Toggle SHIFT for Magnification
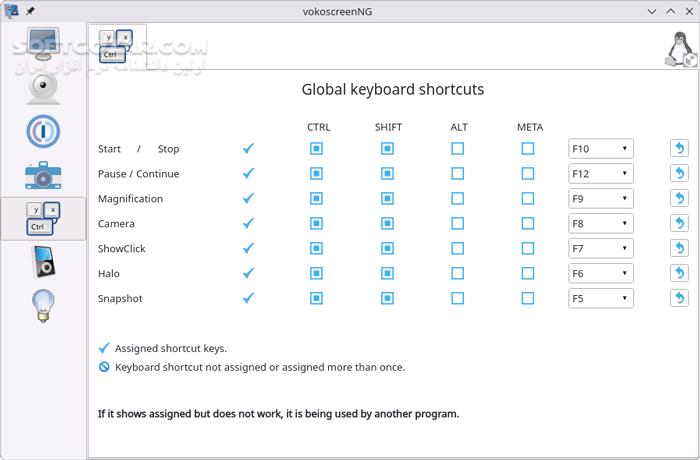The image size is (700, 460). coord(388,198)
